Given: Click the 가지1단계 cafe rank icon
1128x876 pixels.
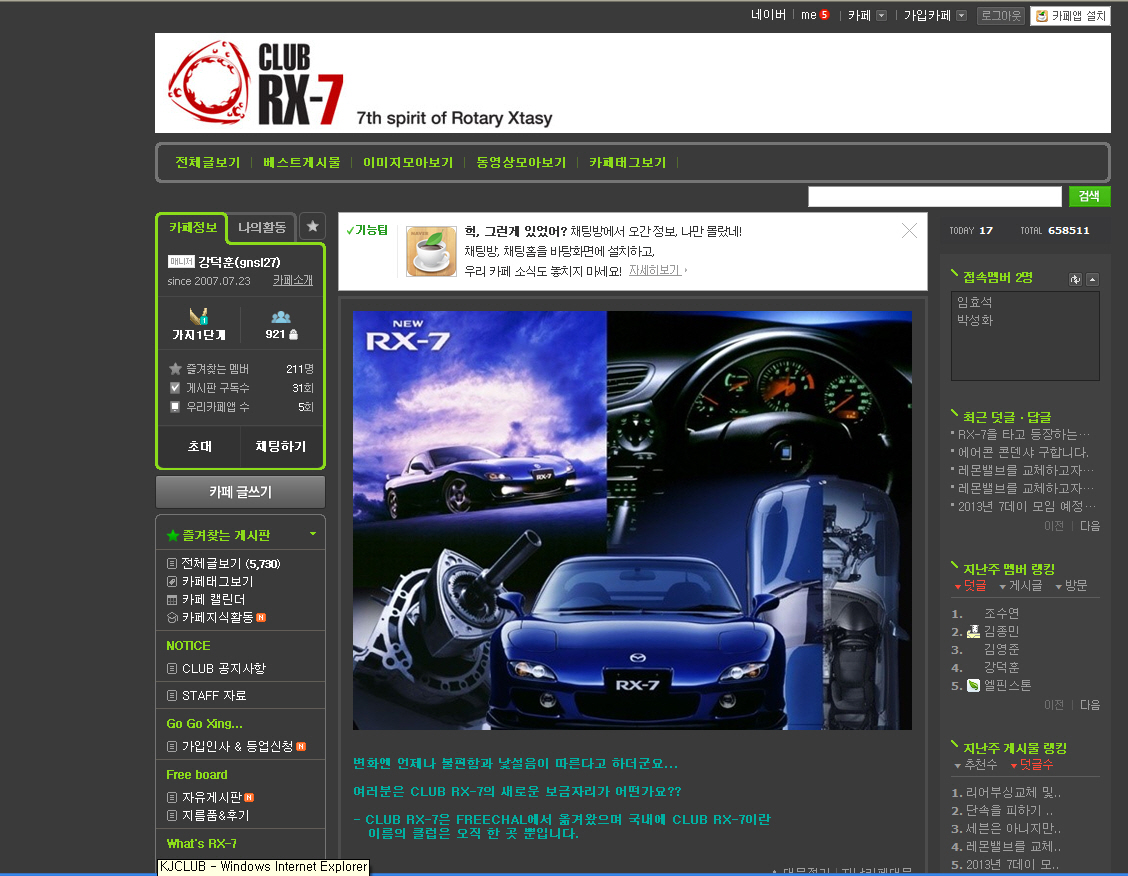Looking at the screenshot, I should click(198, 317).
